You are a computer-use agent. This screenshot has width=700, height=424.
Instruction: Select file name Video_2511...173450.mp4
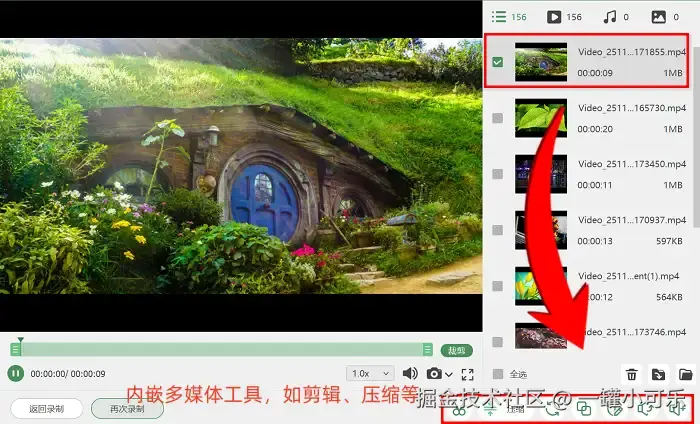632,164
